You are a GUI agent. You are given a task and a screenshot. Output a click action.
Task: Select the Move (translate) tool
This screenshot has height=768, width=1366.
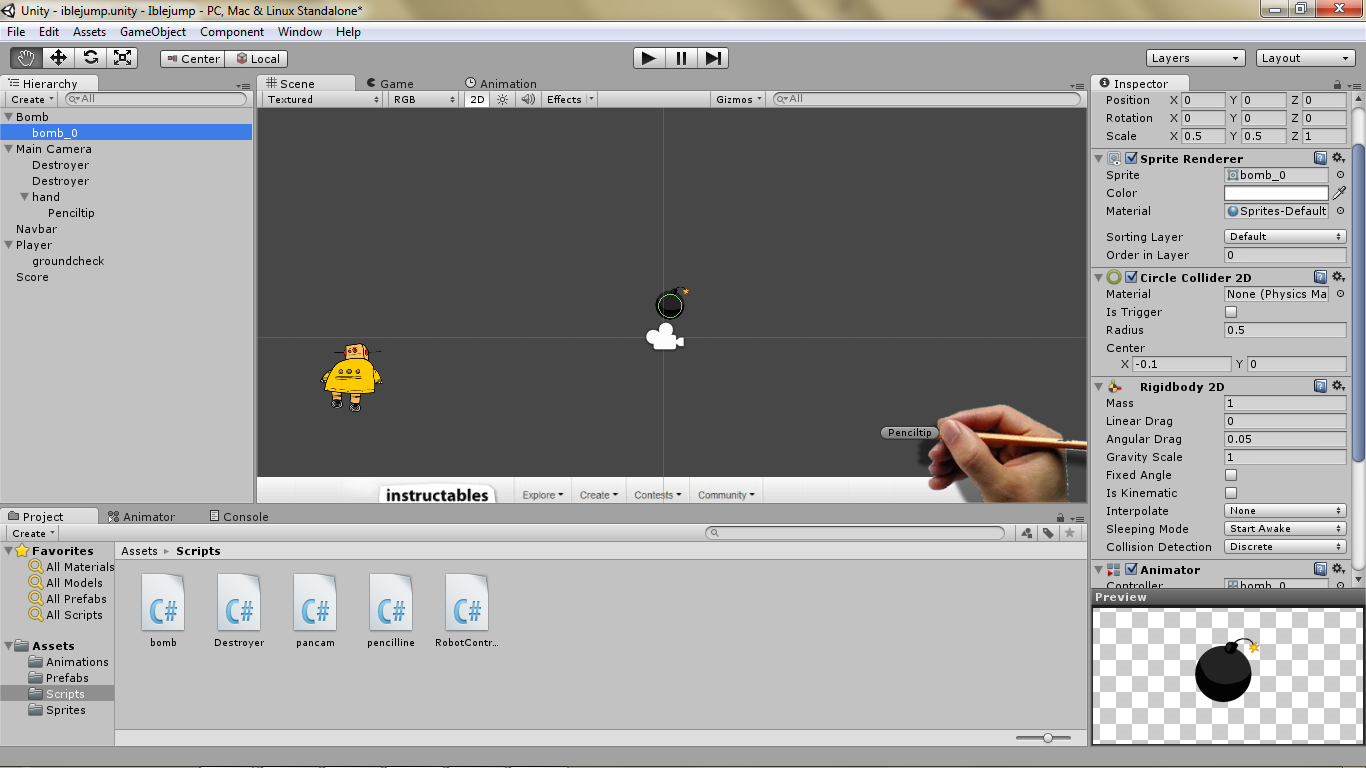(x=58, y=58)
